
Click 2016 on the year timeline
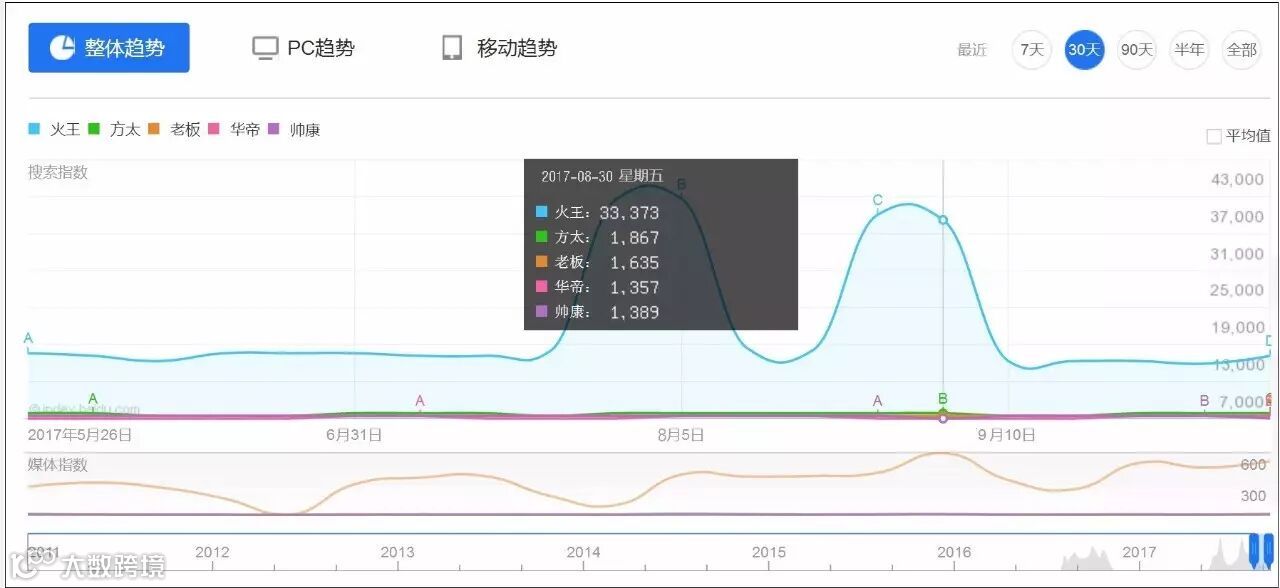[954, 552]
